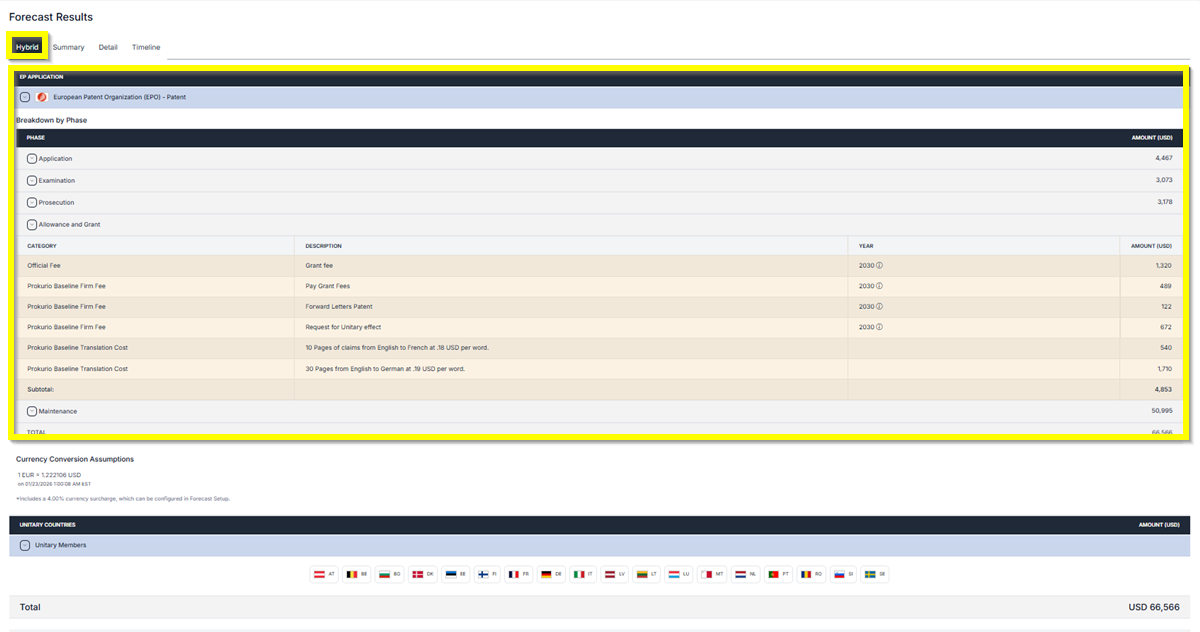Image resolution: width=1200 pixels, height=632 pixels.
Task: Click the France (FR) flag chip
Action: [519, 575]
